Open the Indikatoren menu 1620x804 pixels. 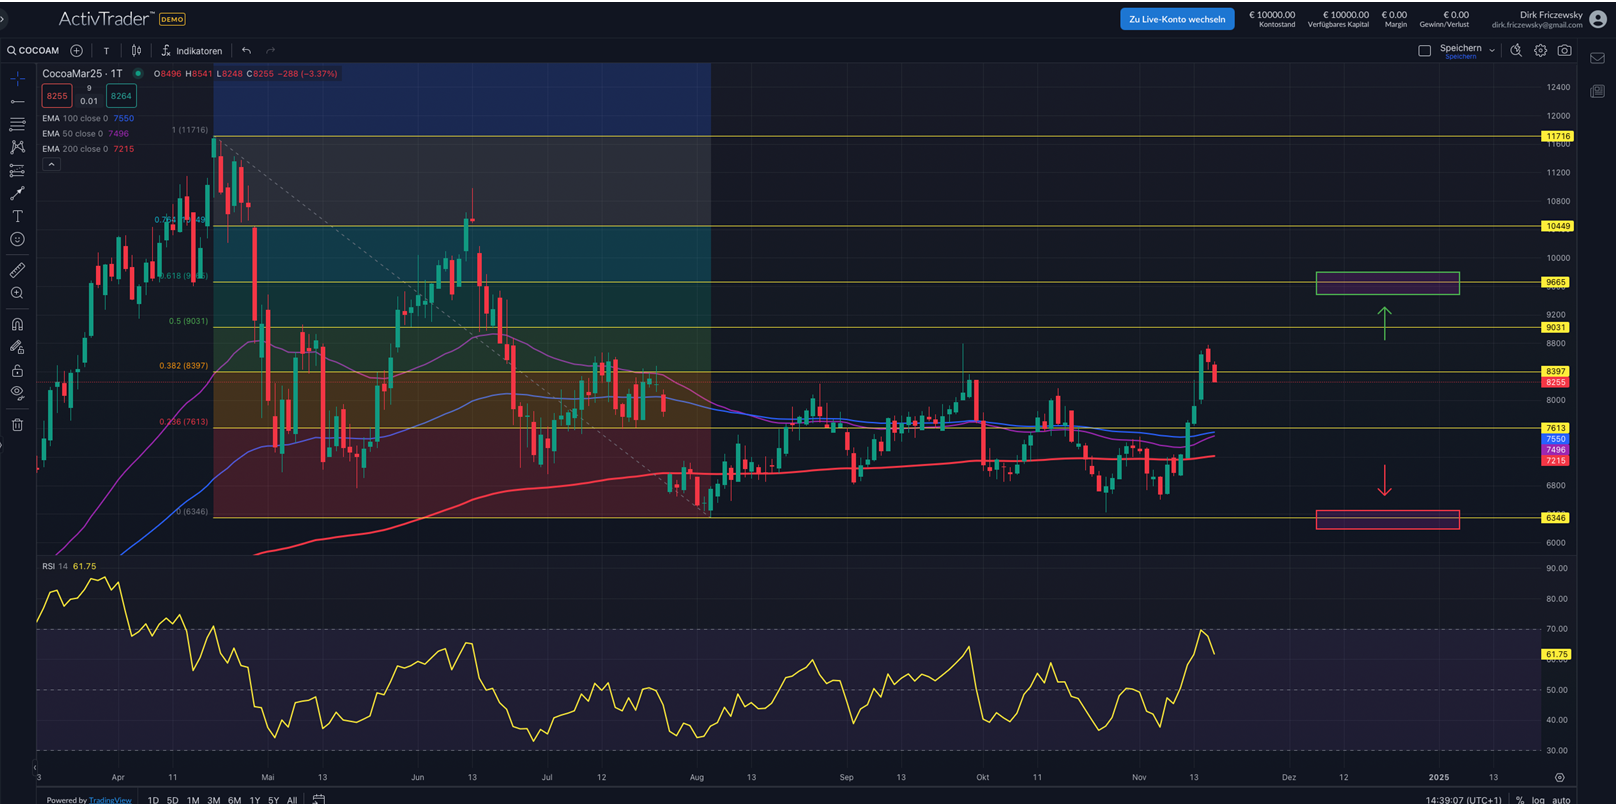pos(191,50)
